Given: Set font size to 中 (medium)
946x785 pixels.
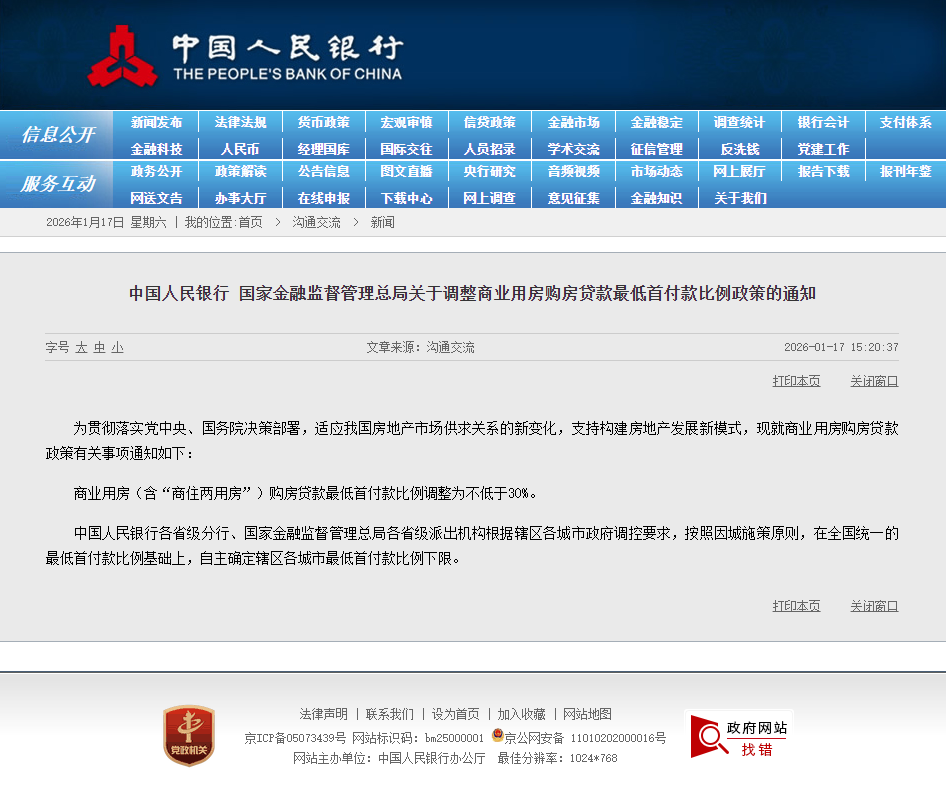Looking at the screenshot, I should [x=99, y=348].
